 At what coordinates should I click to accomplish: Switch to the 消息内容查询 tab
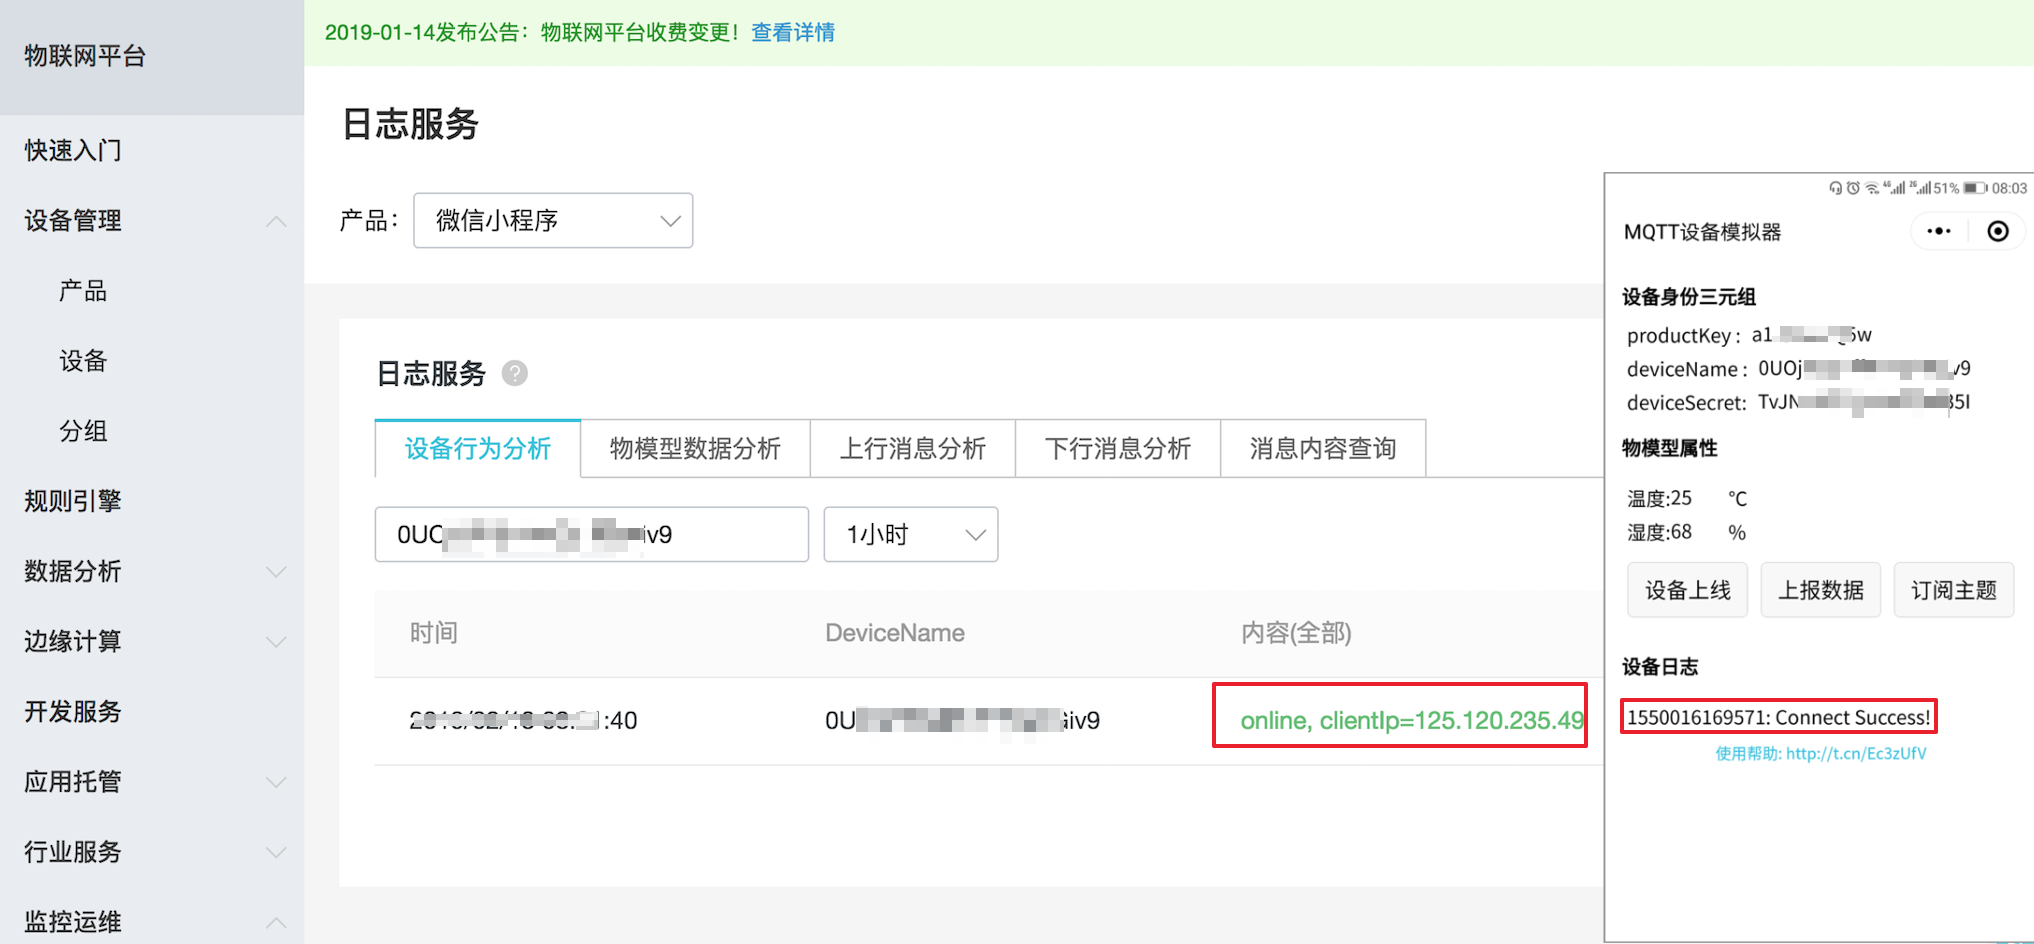coord(1323,448)
